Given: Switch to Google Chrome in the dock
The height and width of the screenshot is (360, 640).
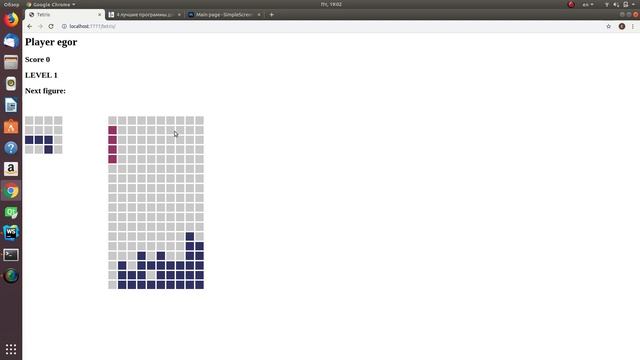Looking at the screenshot, I should point(11,191).
